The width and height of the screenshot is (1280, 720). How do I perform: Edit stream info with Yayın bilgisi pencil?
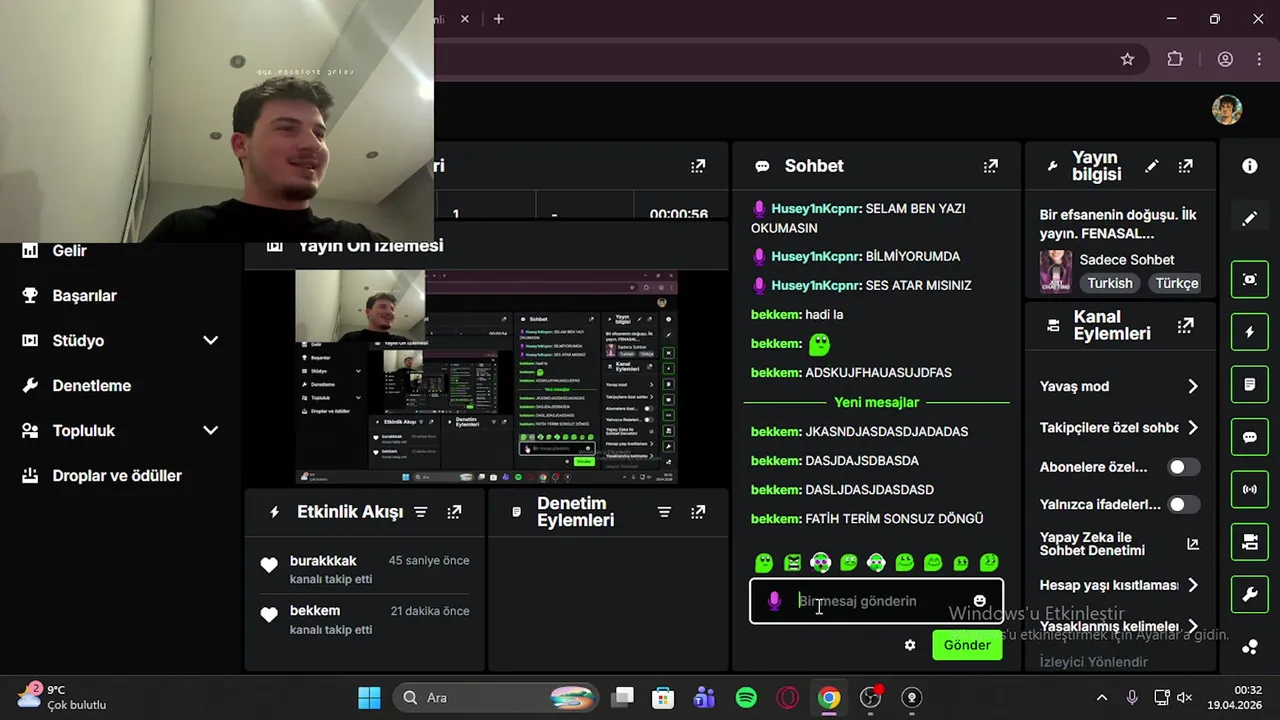[1152, 166]
